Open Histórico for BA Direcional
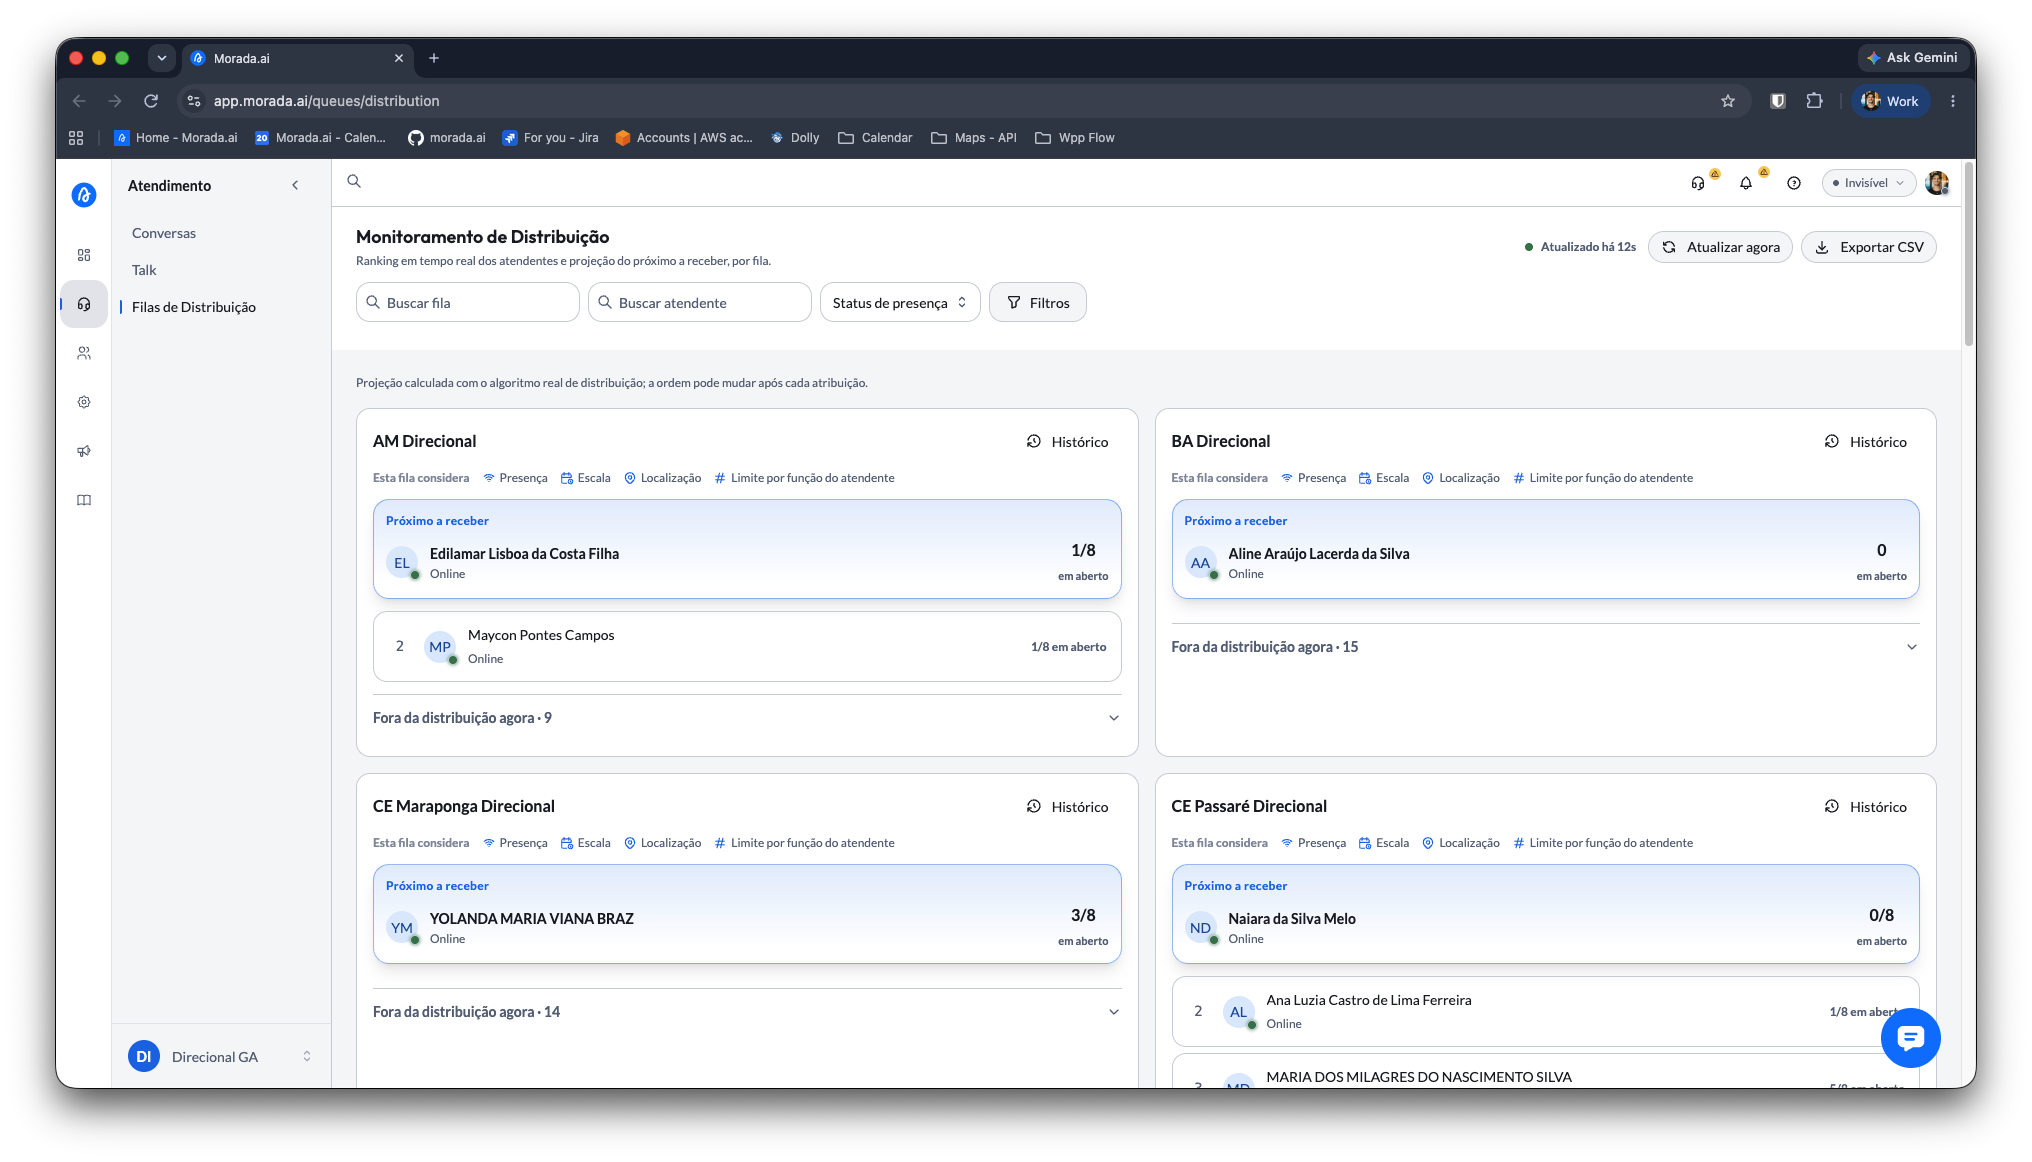The width and height of the screenshot is (2032, 1162). click(x=1865, y=442)
